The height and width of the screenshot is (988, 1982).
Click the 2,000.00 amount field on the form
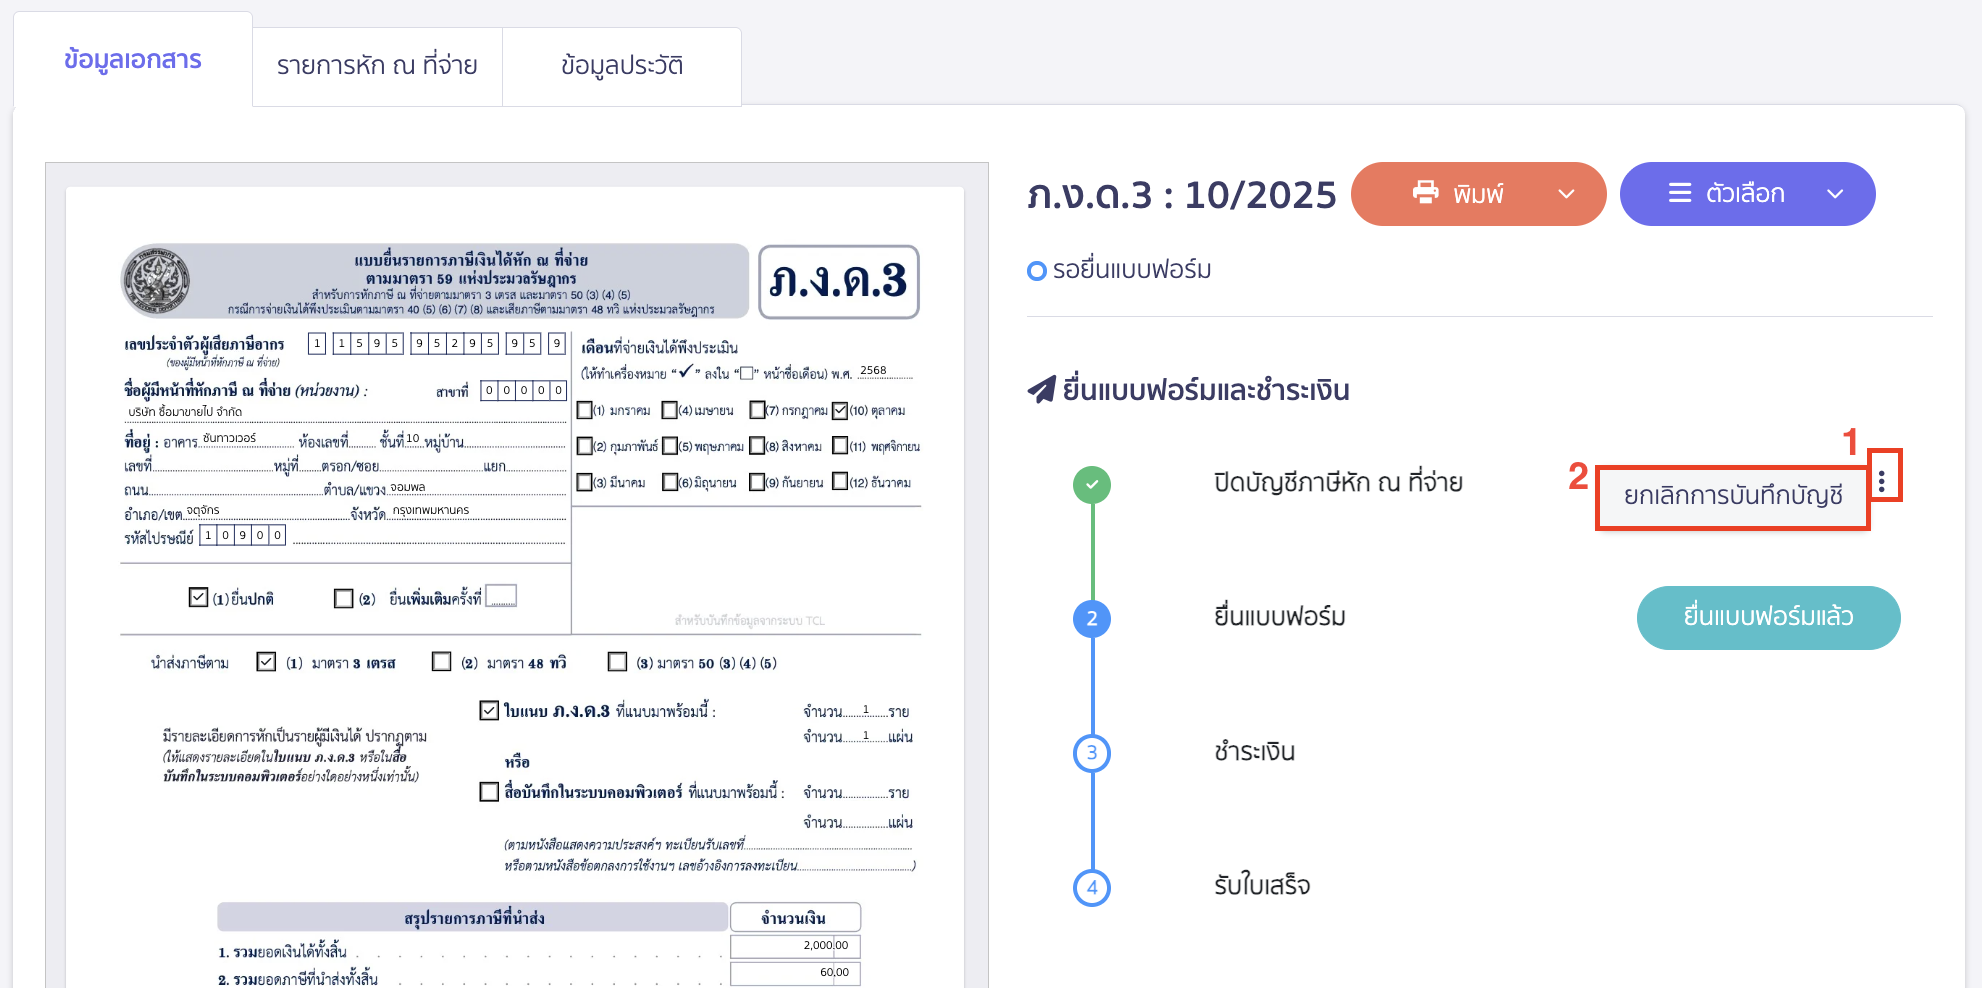pos(795,946)
